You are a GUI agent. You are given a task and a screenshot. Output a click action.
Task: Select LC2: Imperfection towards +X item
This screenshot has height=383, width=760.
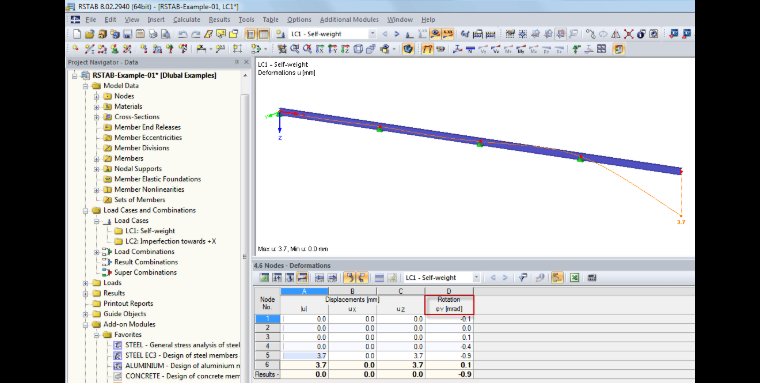(171, 241)
